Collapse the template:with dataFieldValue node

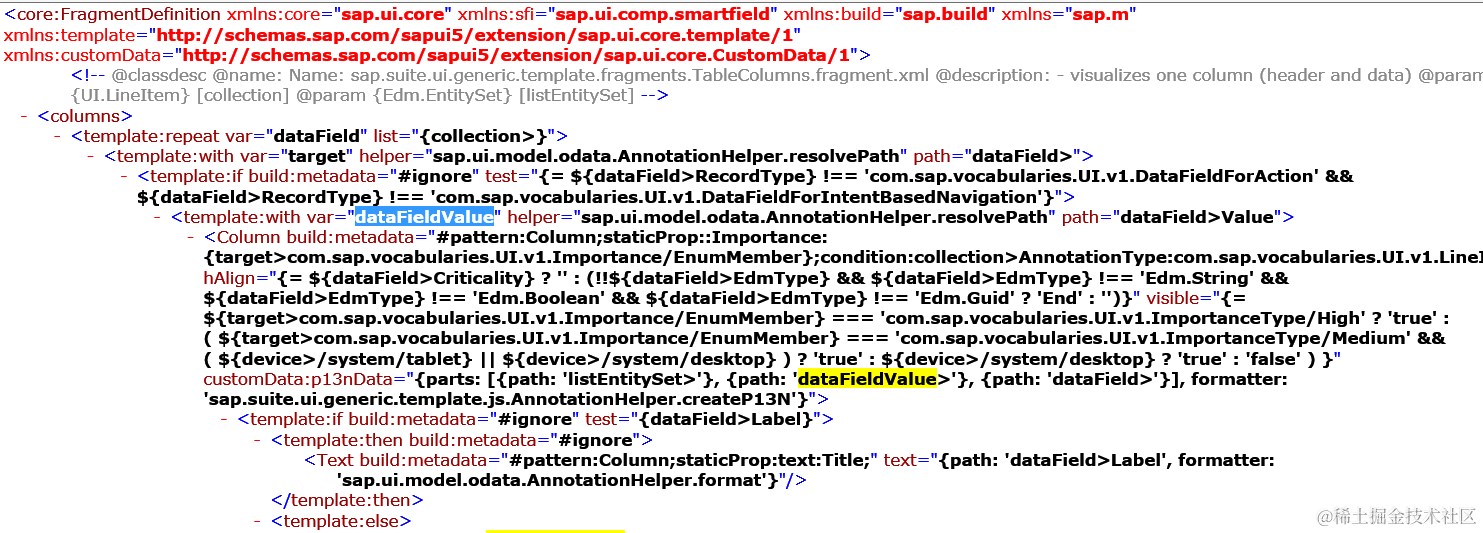point(158,217)
